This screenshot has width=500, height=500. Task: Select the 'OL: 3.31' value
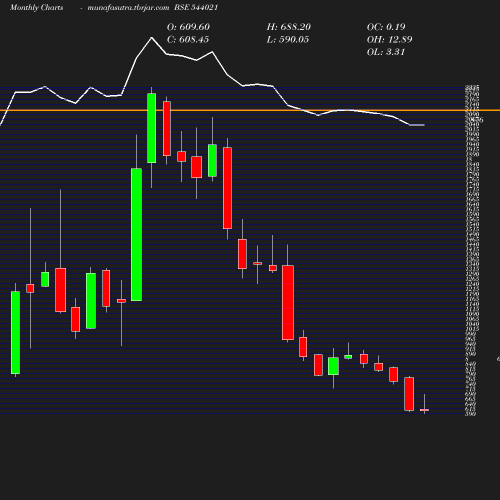386,52
